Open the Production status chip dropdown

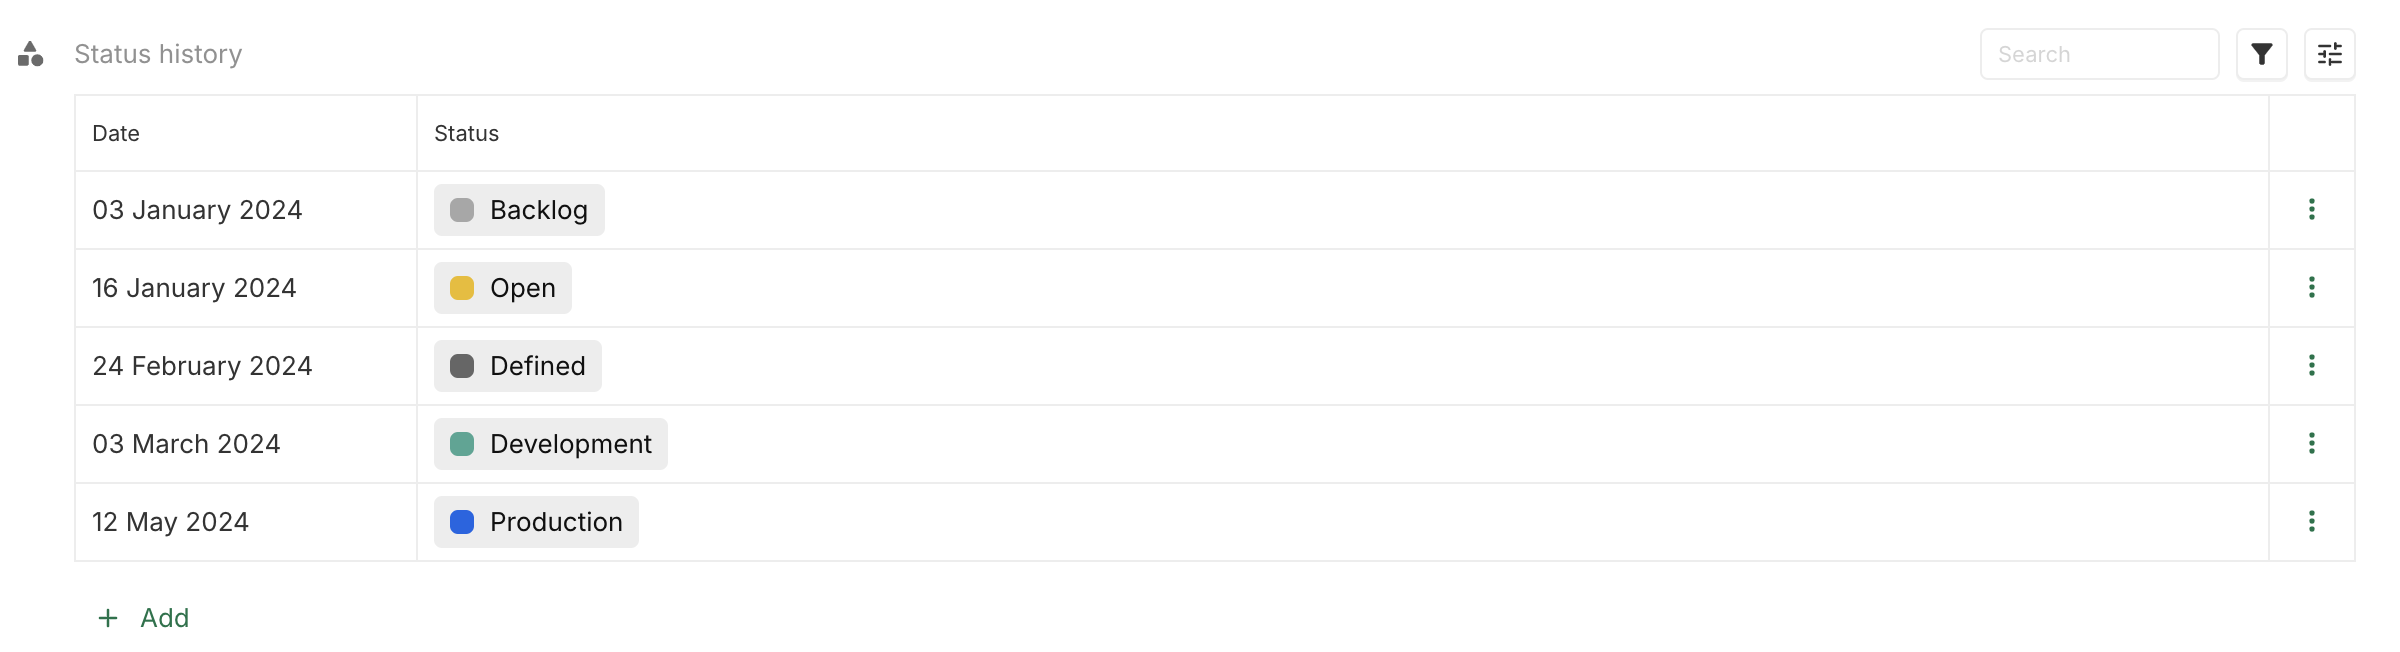pos(535,521)
